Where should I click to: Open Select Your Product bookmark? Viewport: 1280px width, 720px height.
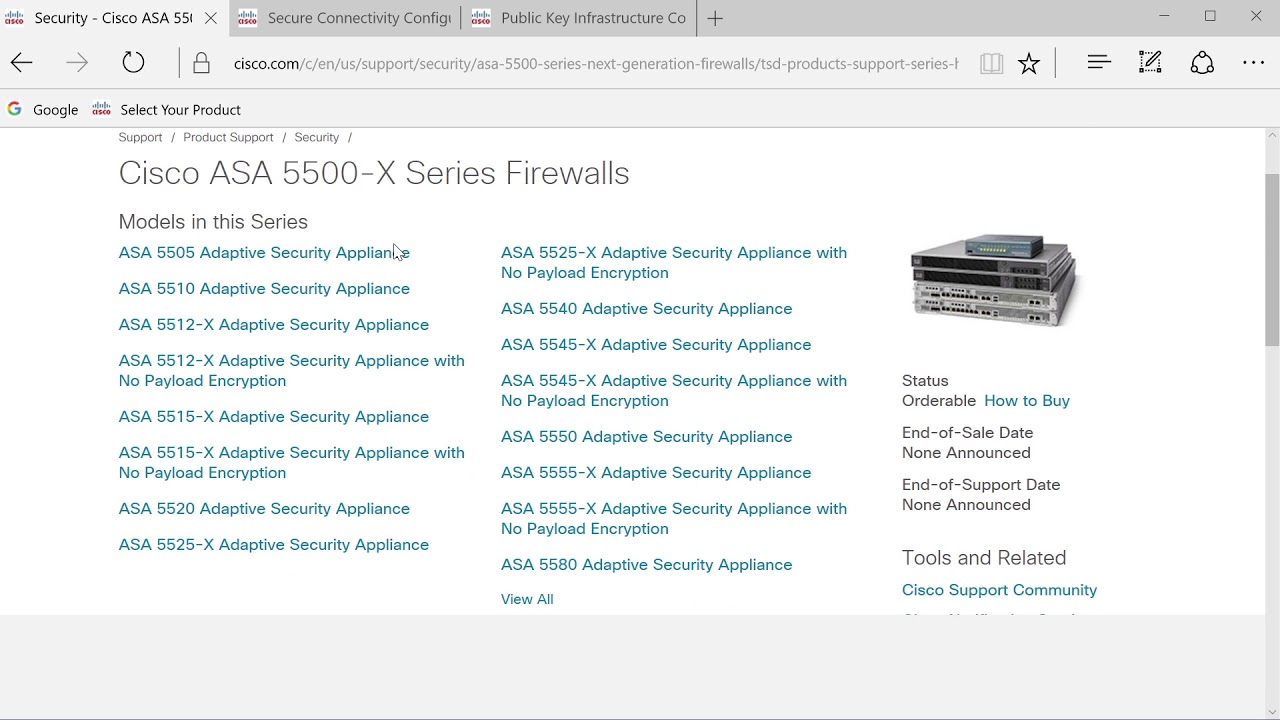167,109
